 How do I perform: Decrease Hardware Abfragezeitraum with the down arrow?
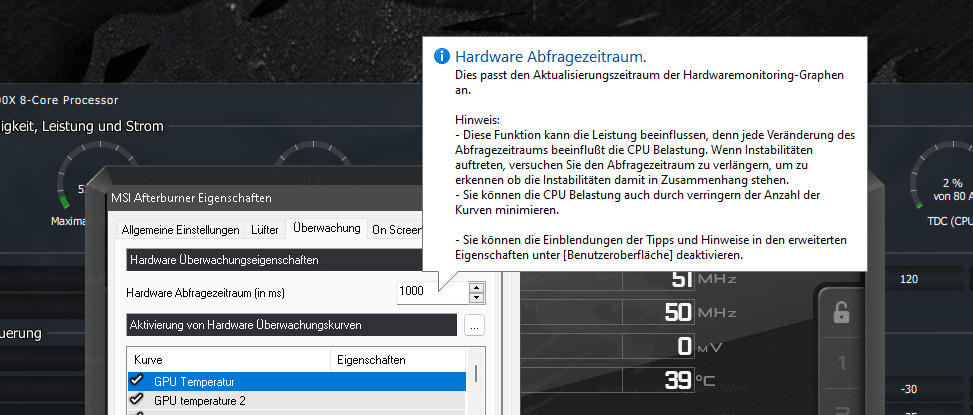click(476, 297)
